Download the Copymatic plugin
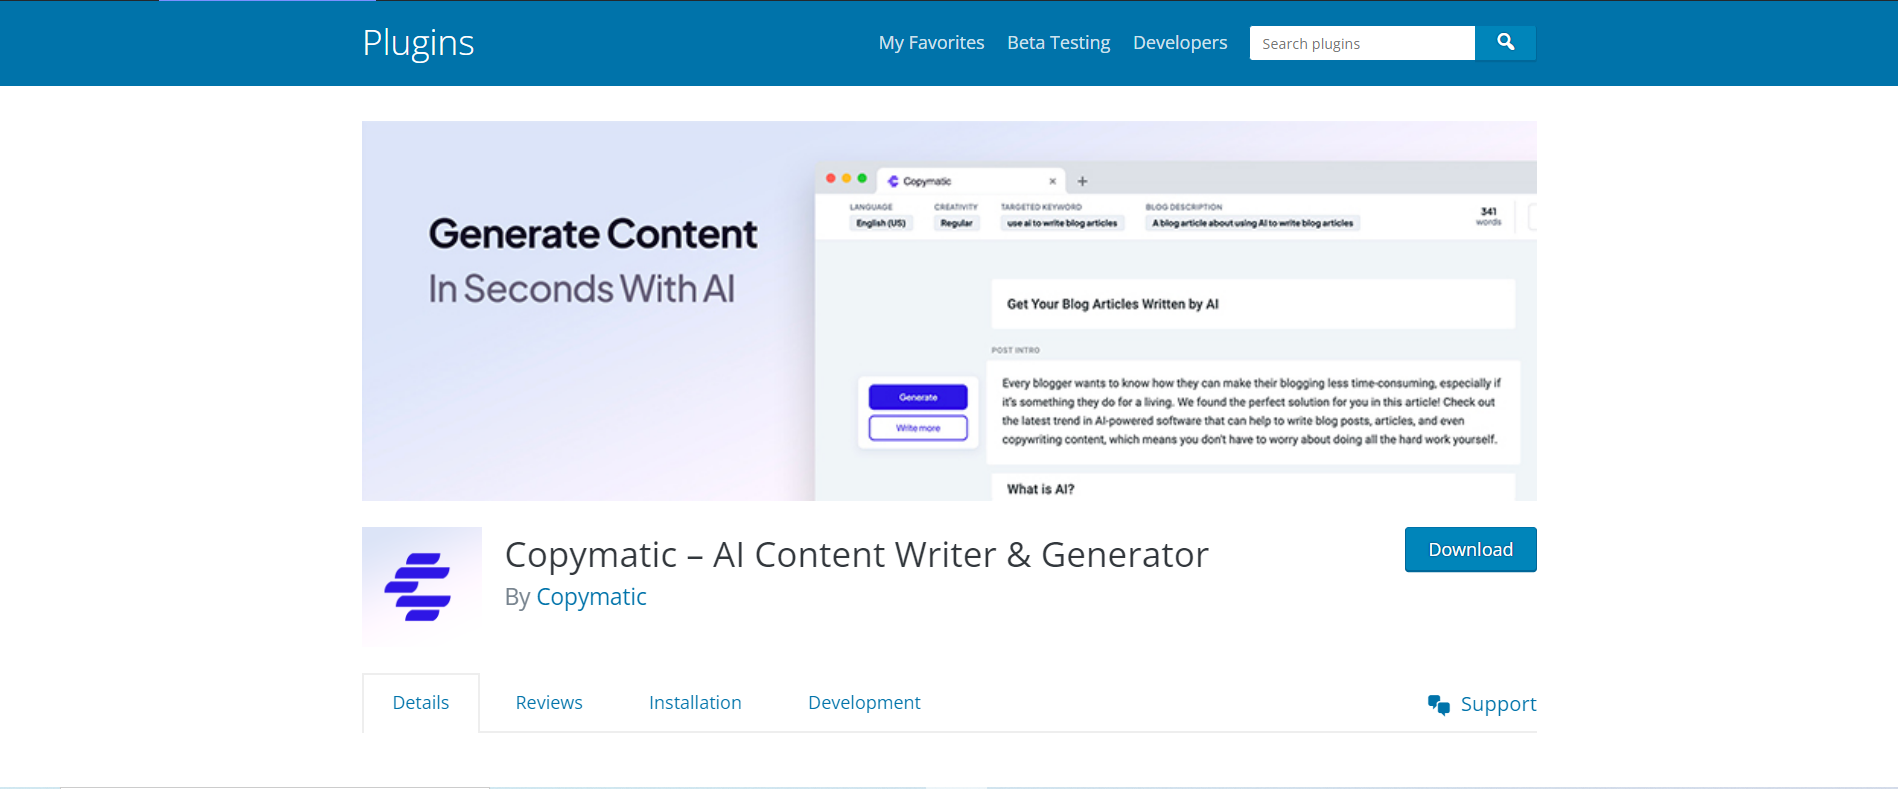The width and height of the screenshot is (1898, 789). [1470, 549]
